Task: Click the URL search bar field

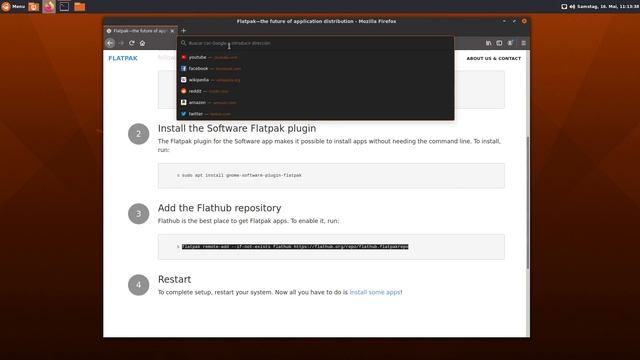Action: coord(315,43)
